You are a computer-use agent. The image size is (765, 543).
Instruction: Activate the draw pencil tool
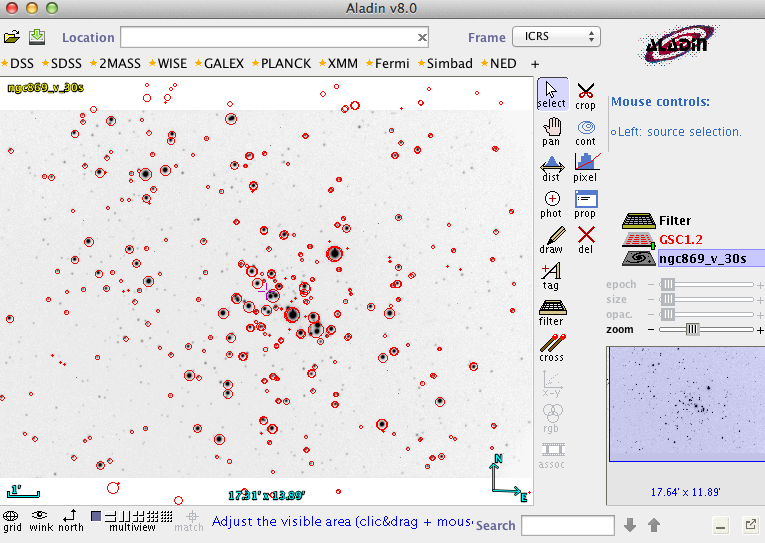(x=552, y=240)
